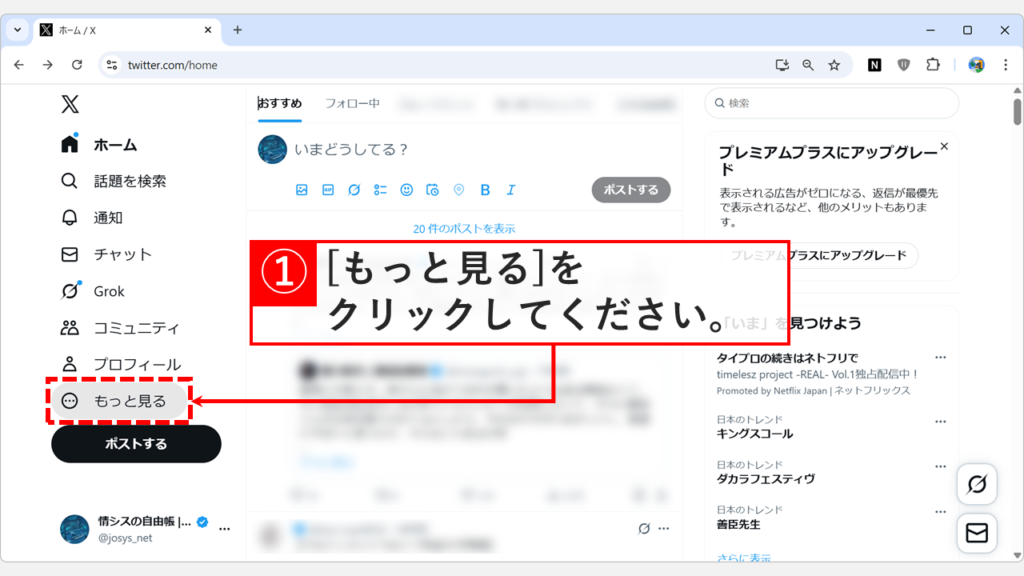The height and width of the screenshot is (576, 1024).
Task: Apply bold formatting in compose box
Action: coord(485,190)
